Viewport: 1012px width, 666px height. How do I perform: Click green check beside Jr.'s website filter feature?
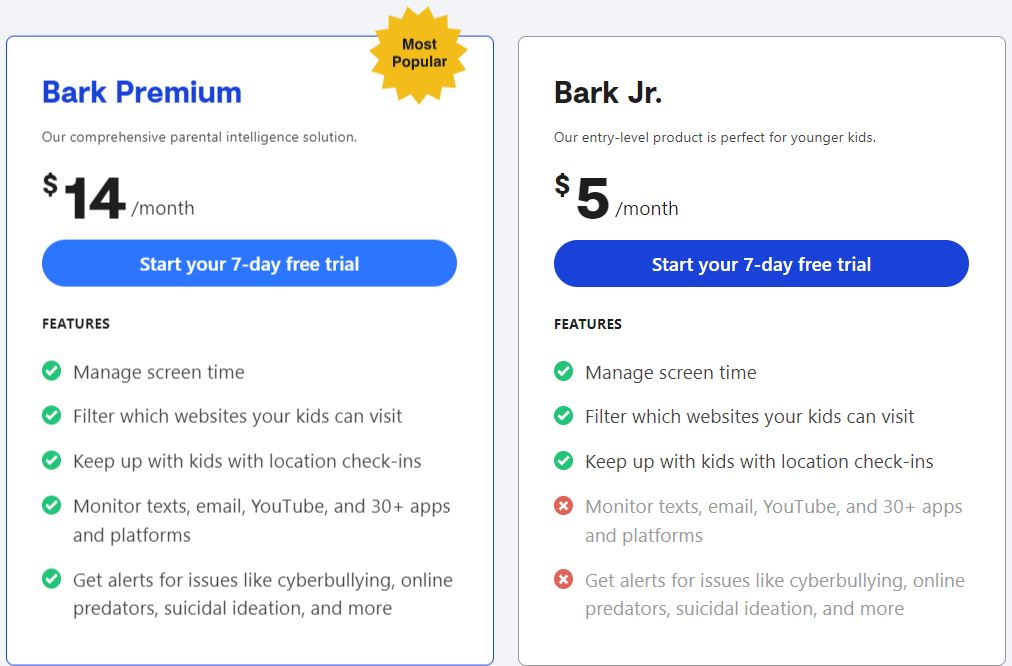click(x=564, y=416)
